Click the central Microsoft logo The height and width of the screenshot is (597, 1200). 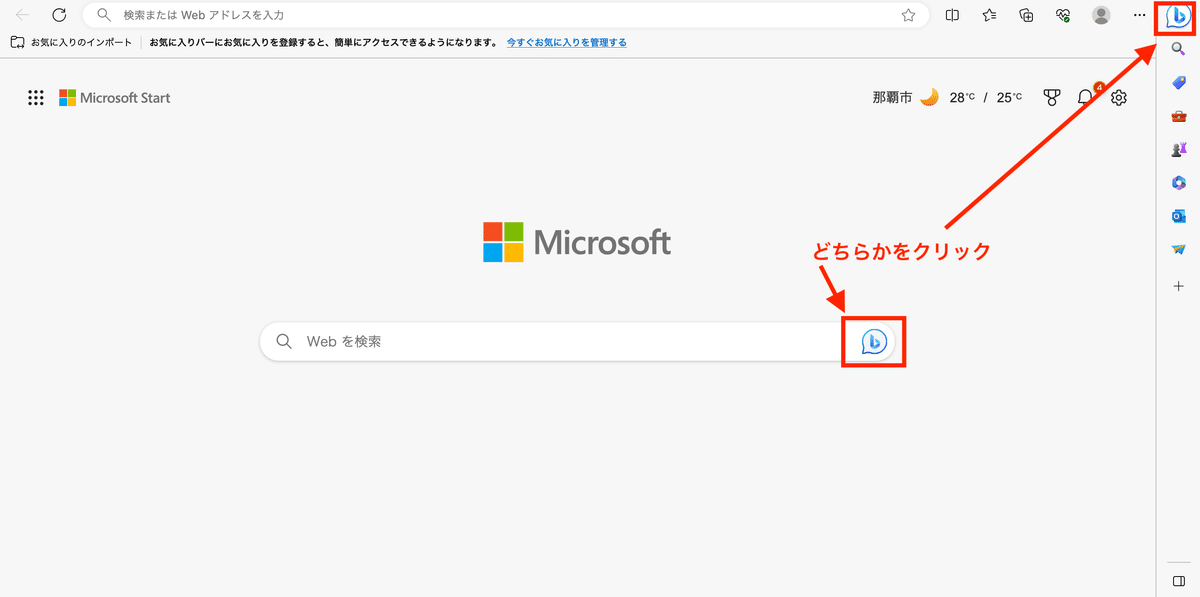577,242
